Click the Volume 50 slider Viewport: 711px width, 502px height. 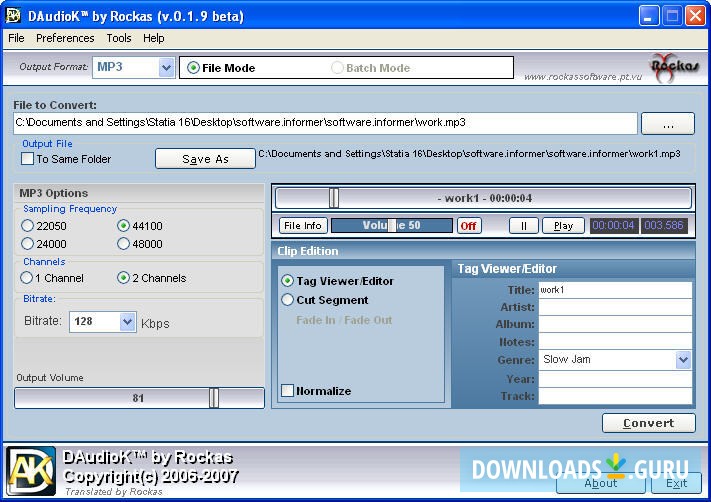pos(392,225)
